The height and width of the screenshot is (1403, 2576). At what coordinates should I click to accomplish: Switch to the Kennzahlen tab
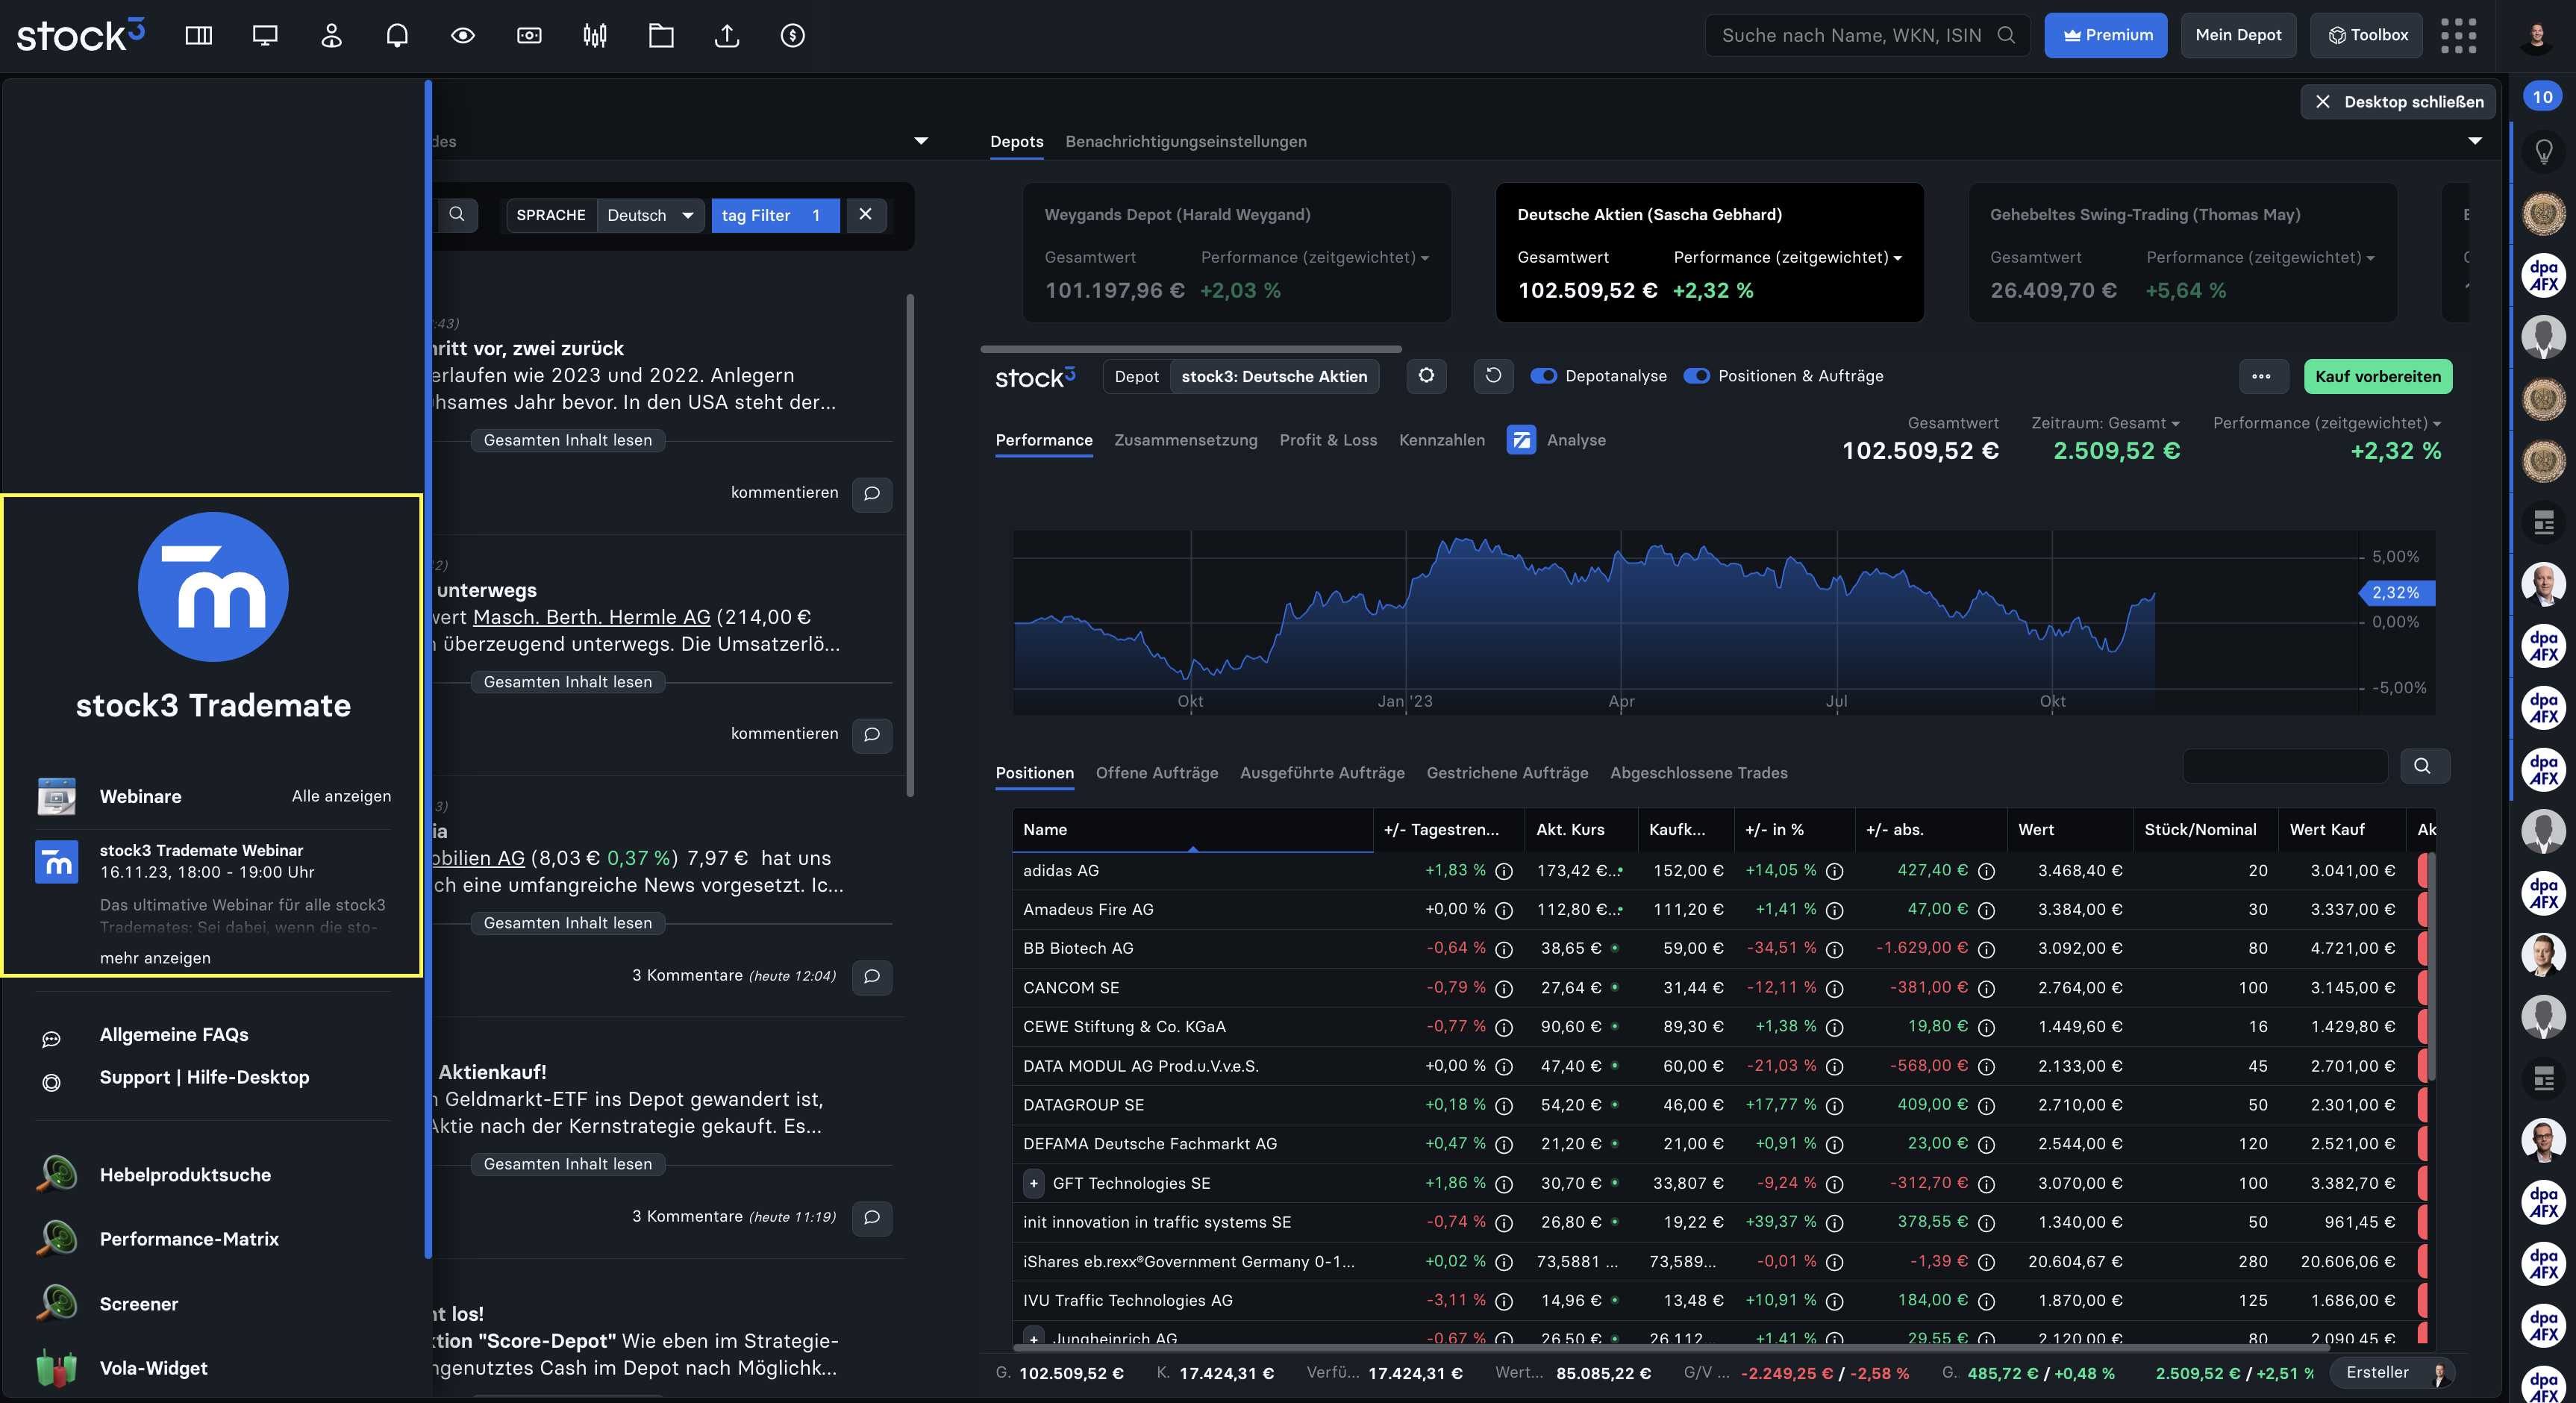[1442, 440]
